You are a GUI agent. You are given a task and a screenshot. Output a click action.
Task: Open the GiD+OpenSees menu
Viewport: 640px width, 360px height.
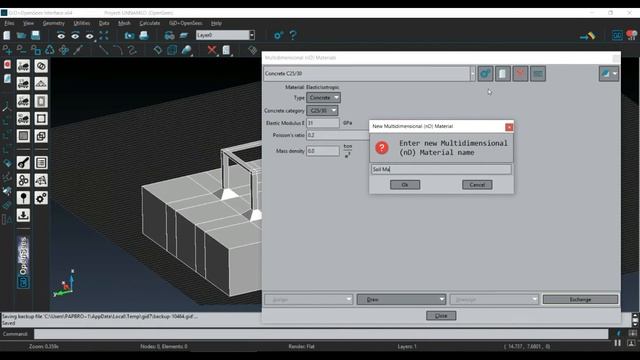186,23
